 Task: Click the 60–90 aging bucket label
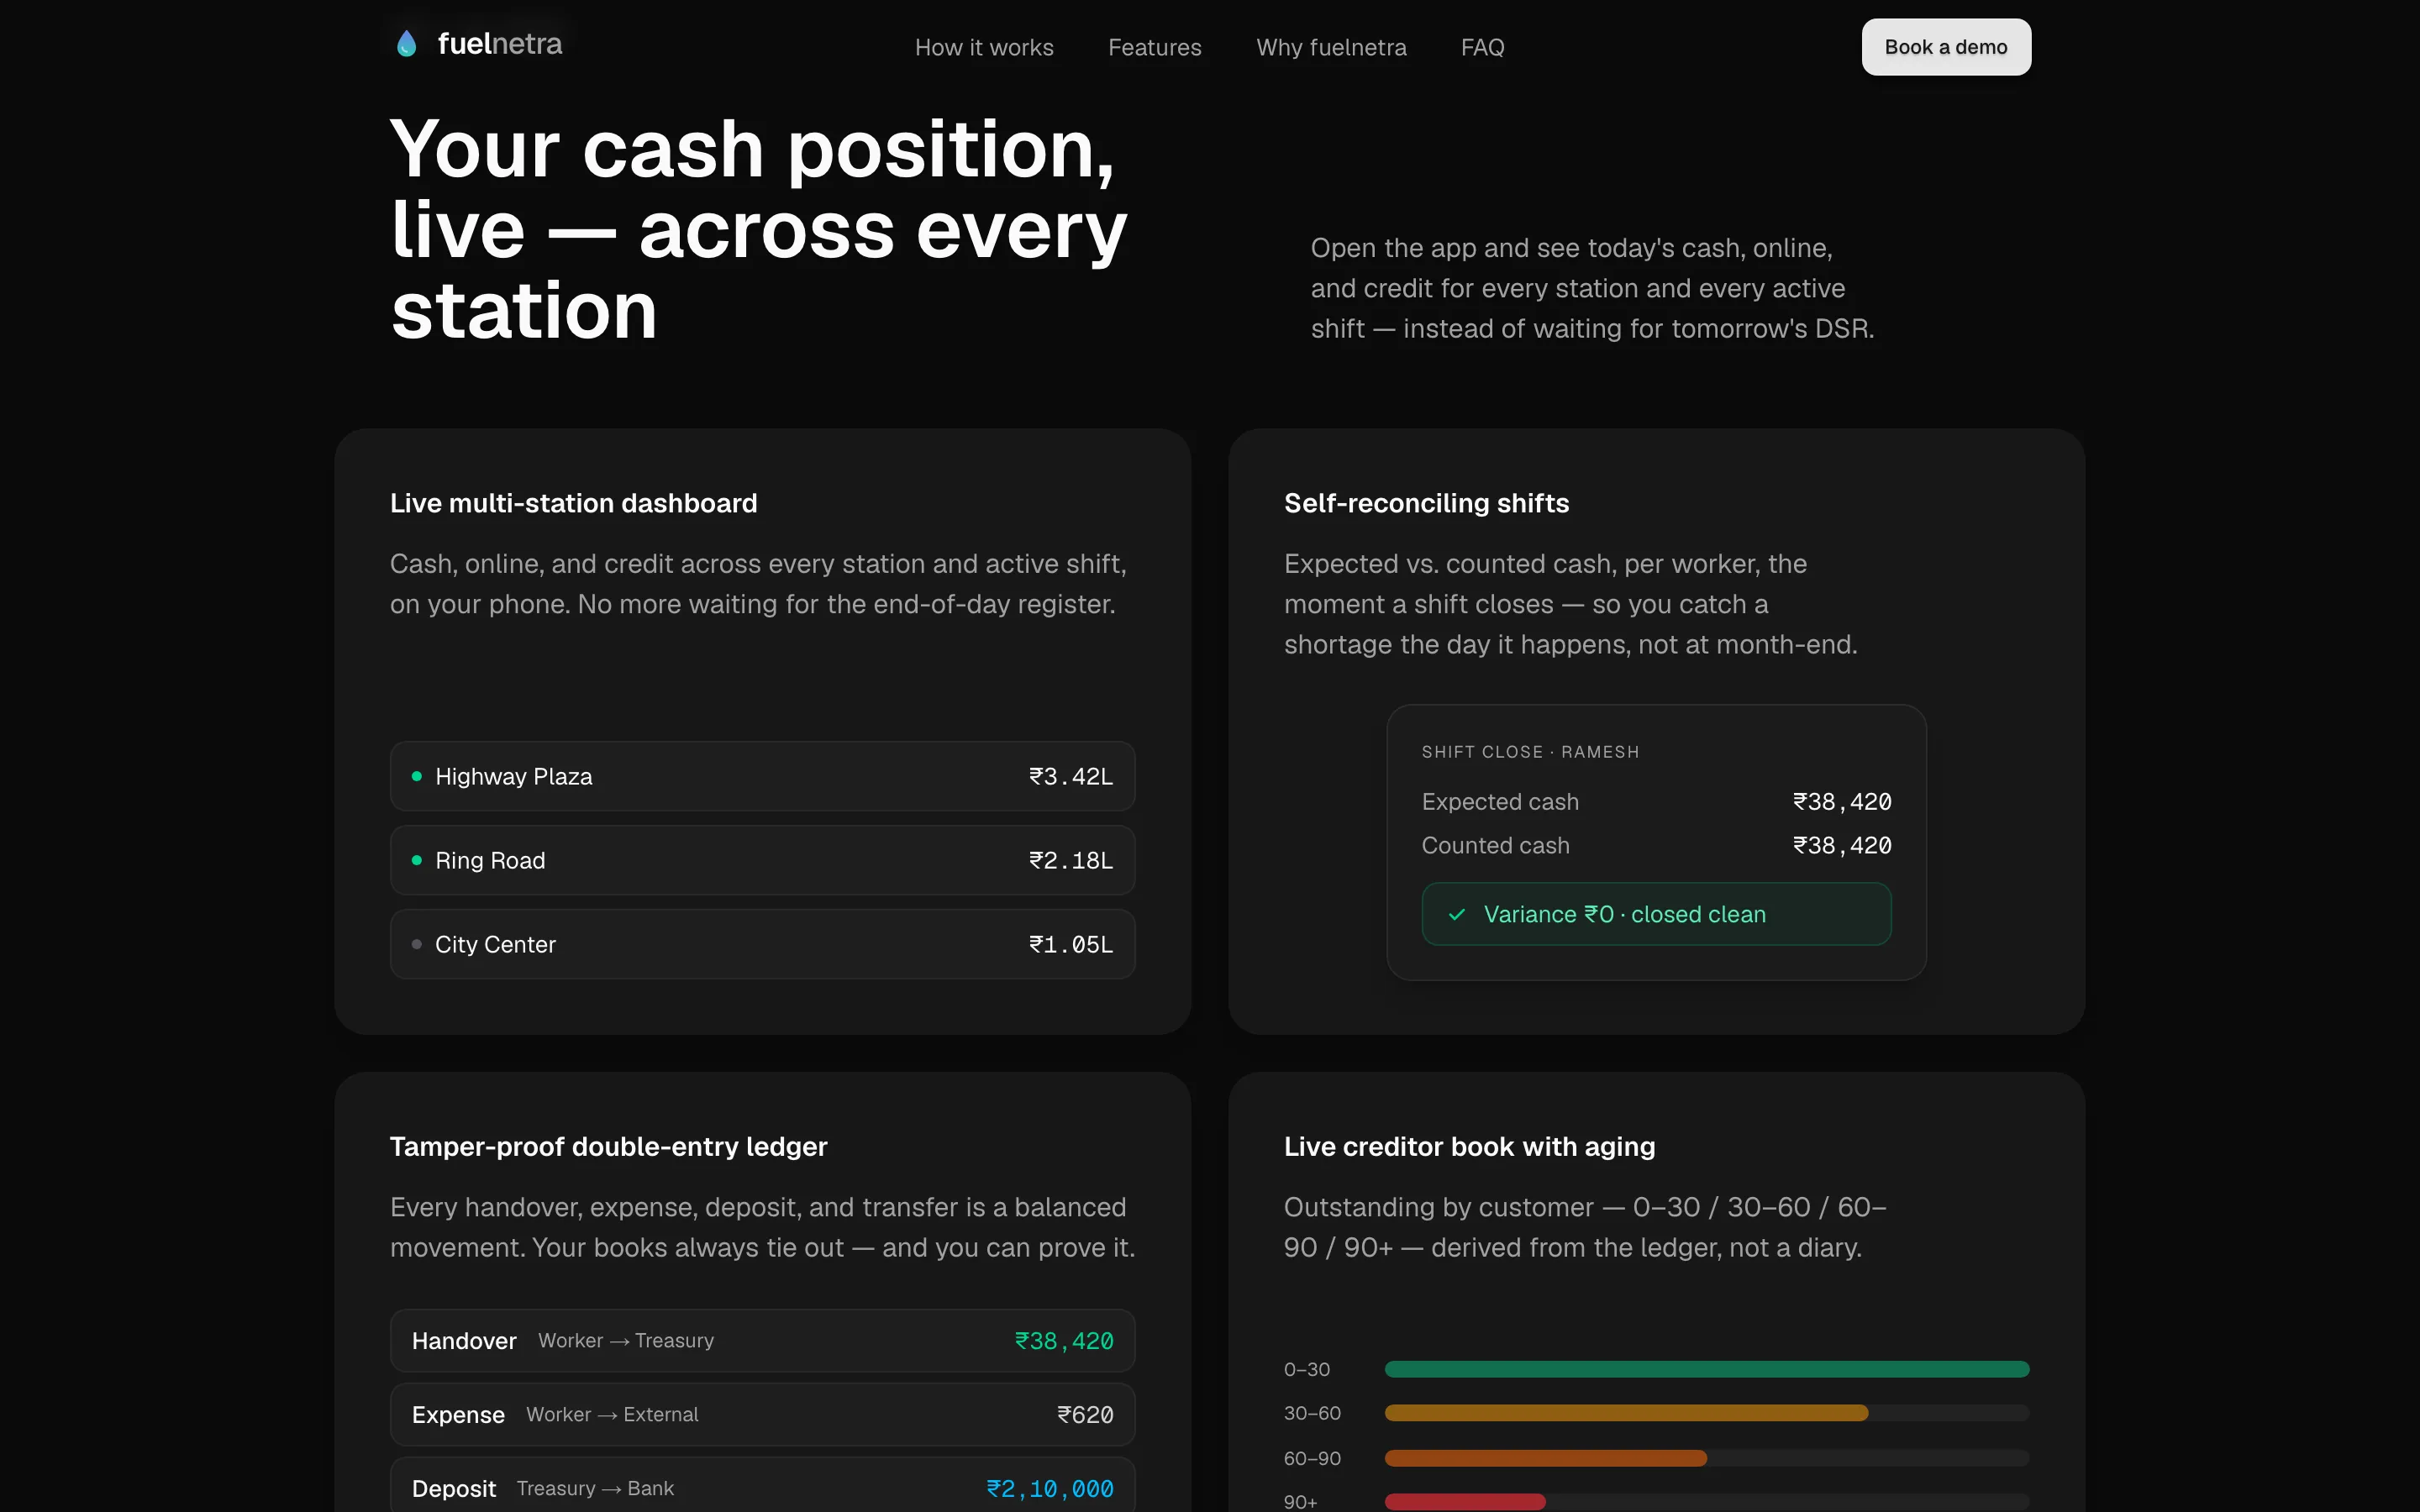pos(1312,1458)
